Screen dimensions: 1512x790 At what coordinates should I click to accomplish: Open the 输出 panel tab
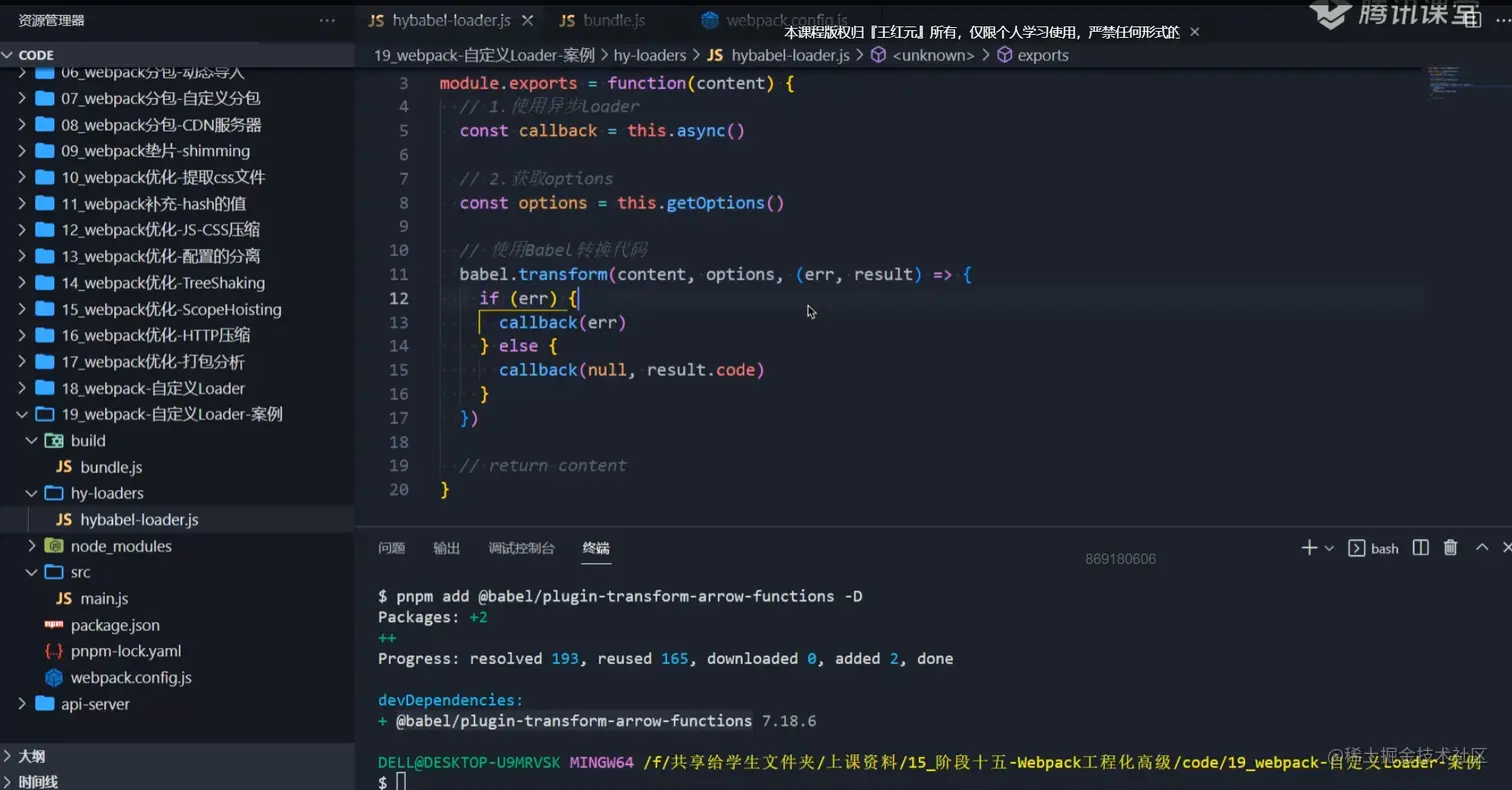tap(447, 548)
